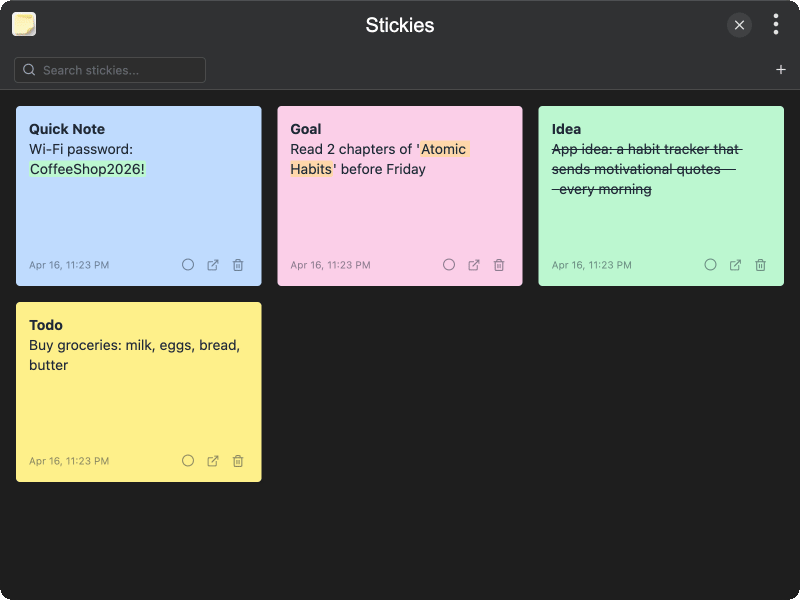Open the app options via kebab menu

click(x=776, y=24)
